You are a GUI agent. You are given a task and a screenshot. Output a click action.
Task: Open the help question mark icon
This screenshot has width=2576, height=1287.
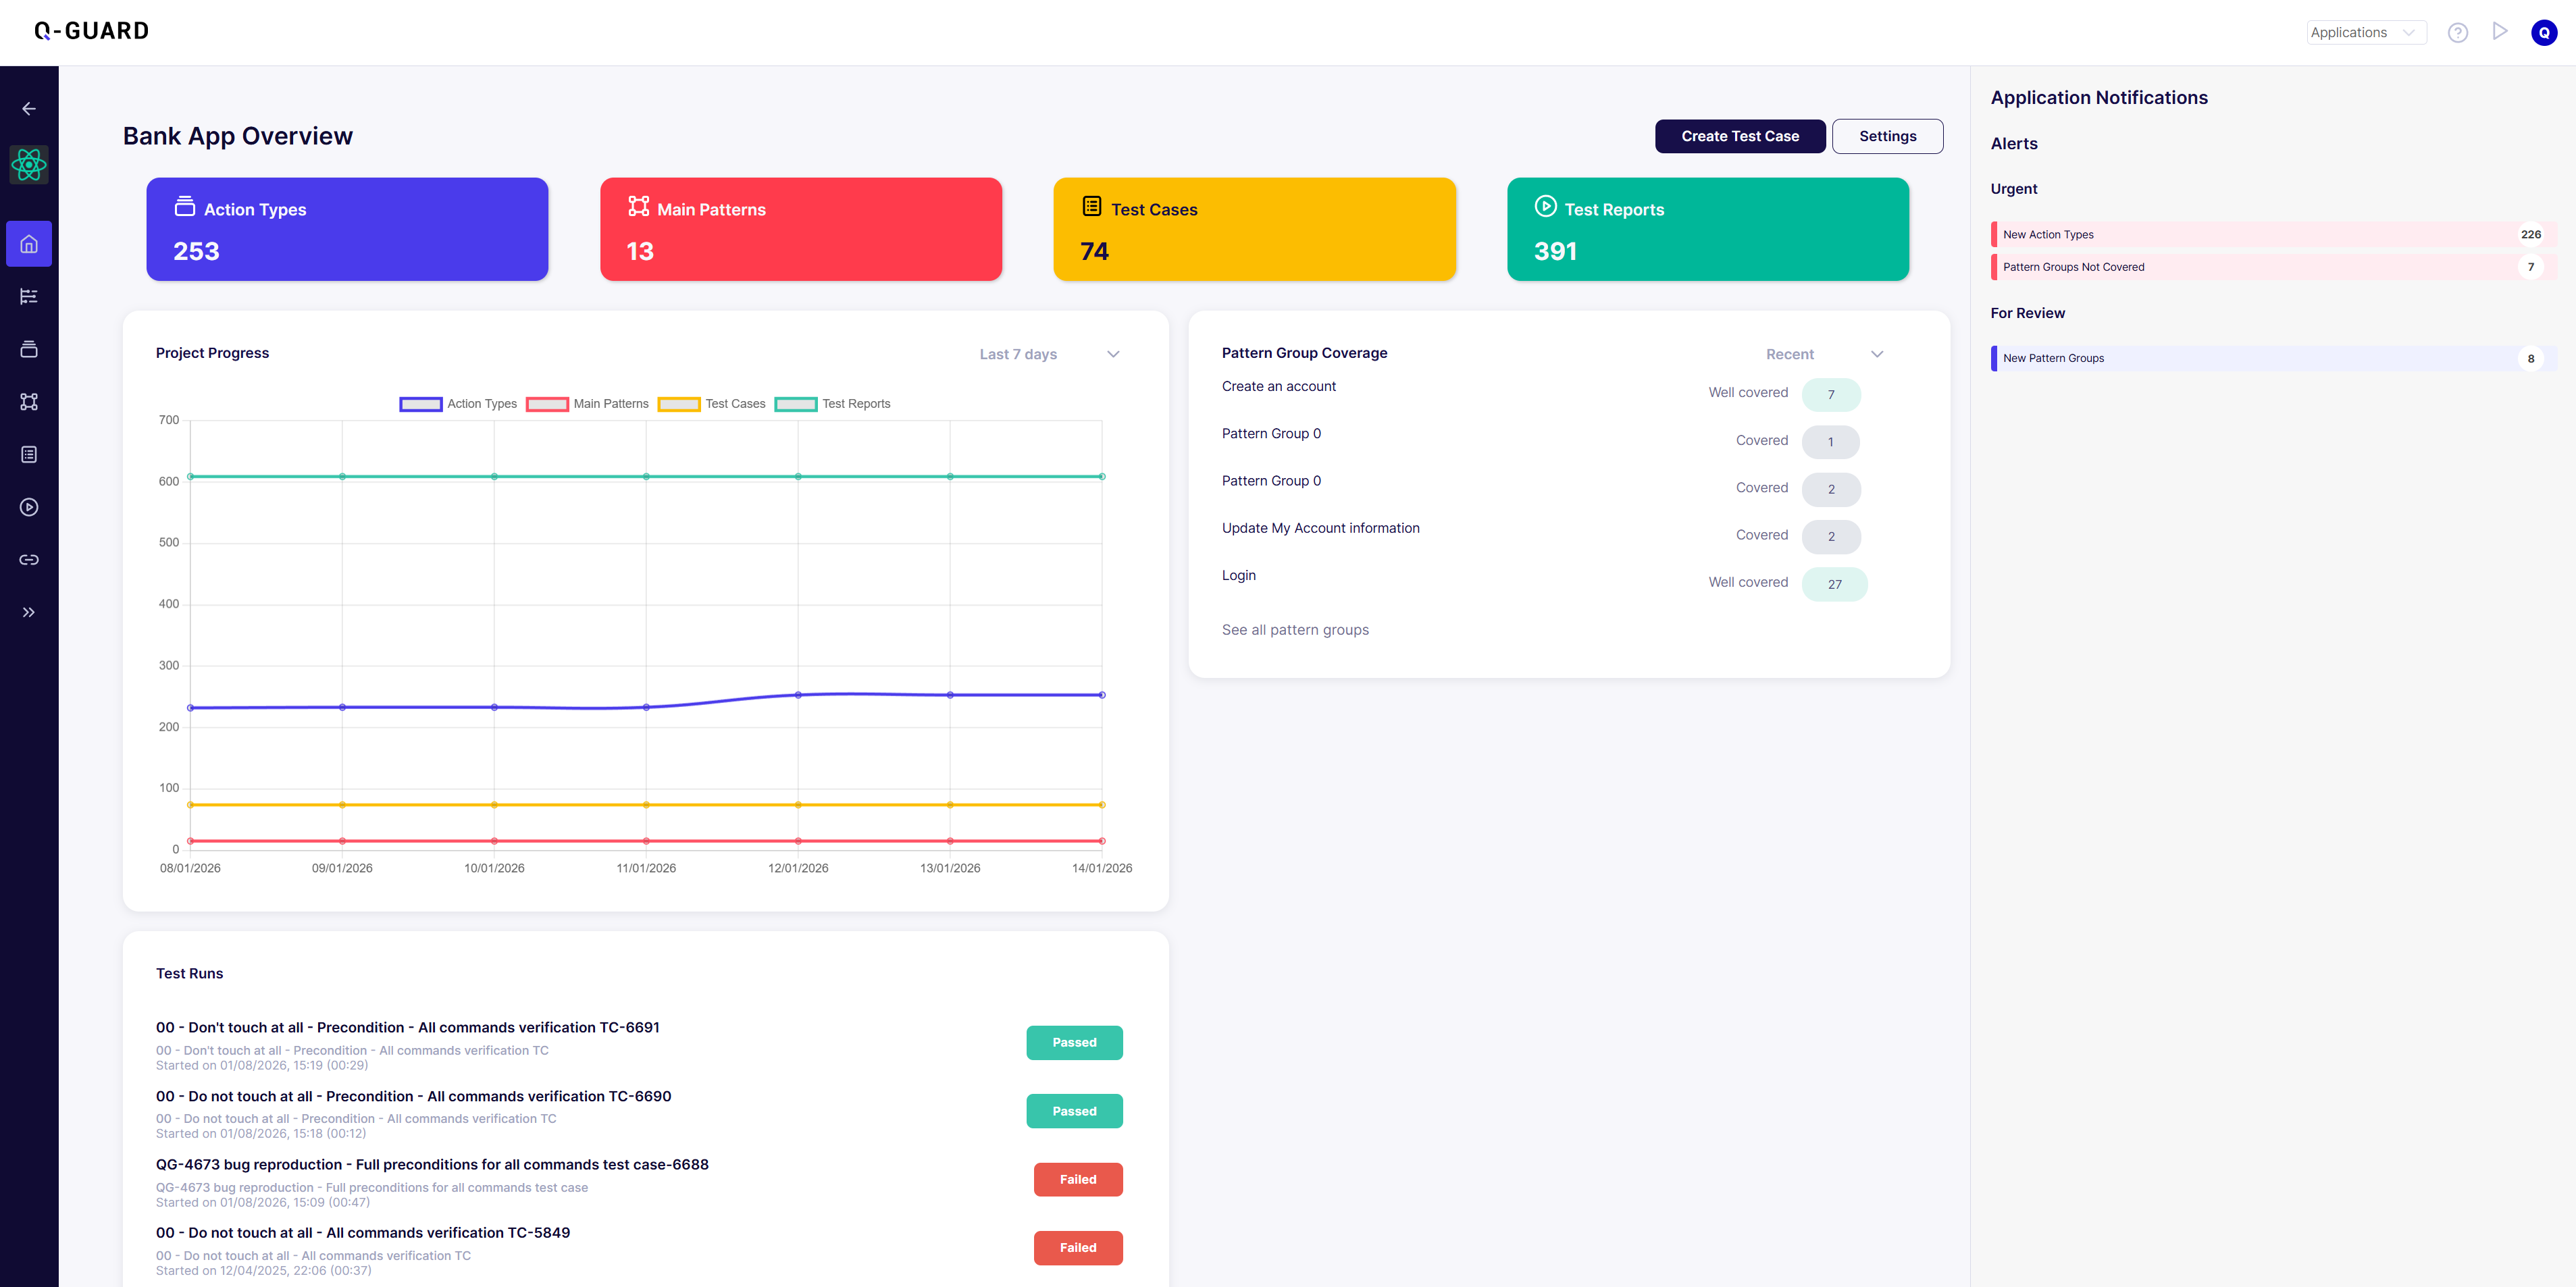click(2459, 32)
